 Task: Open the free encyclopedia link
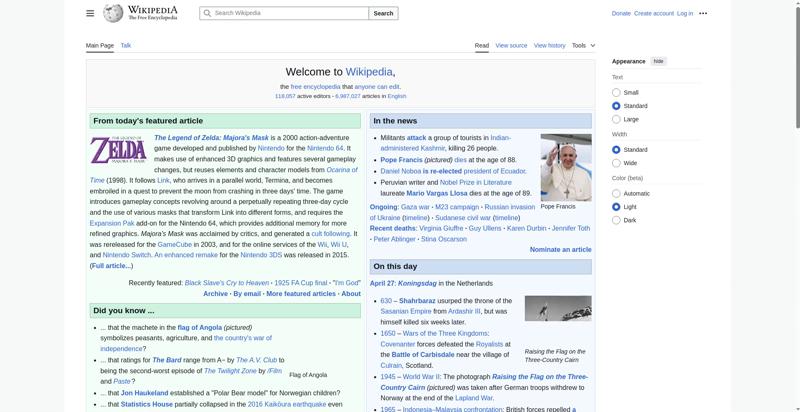315,87
